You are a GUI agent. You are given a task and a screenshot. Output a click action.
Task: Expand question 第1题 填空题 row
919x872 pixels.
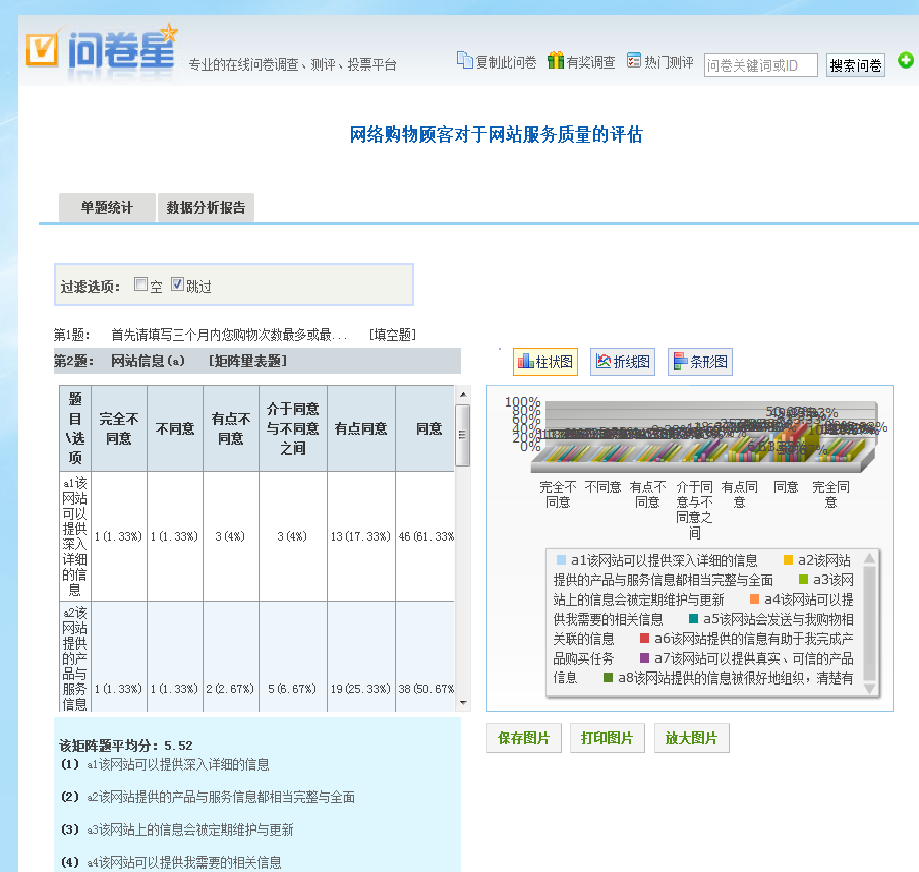(x=234, y=335)
